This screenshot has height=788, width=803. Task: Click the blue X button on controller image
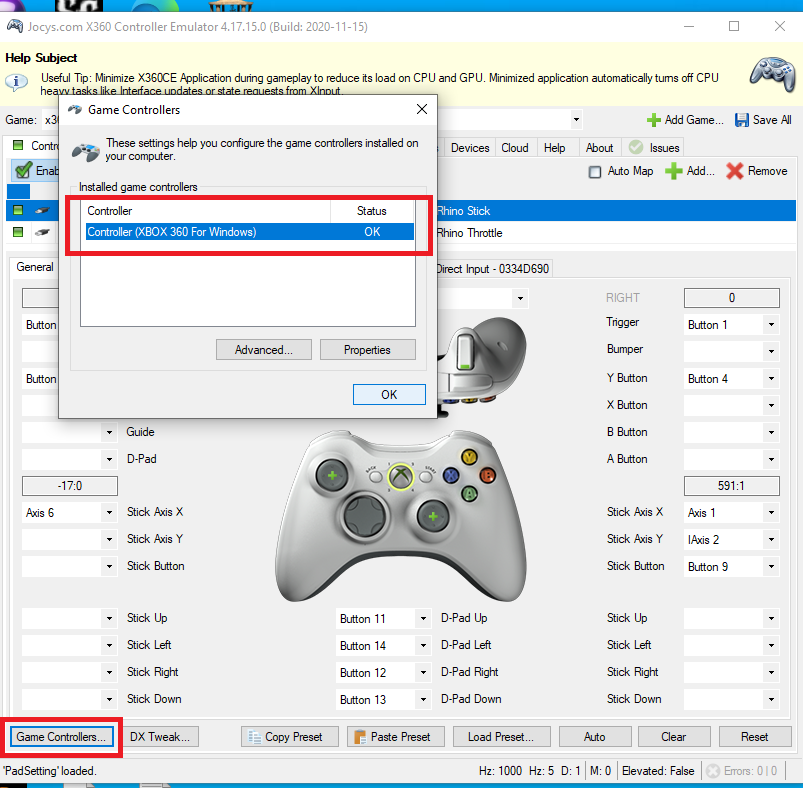coord(451,476)
